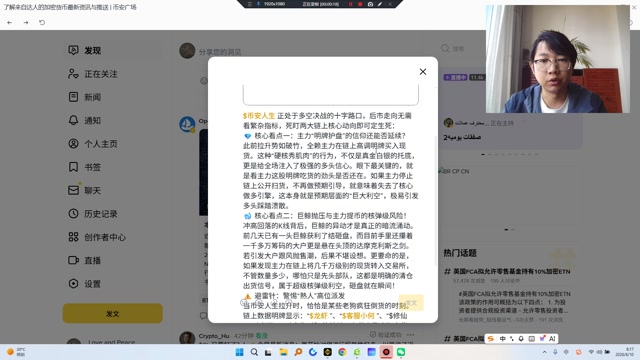Open Chrome from taskbar
The width and height of the screenshot is (640, 360).
342,352
